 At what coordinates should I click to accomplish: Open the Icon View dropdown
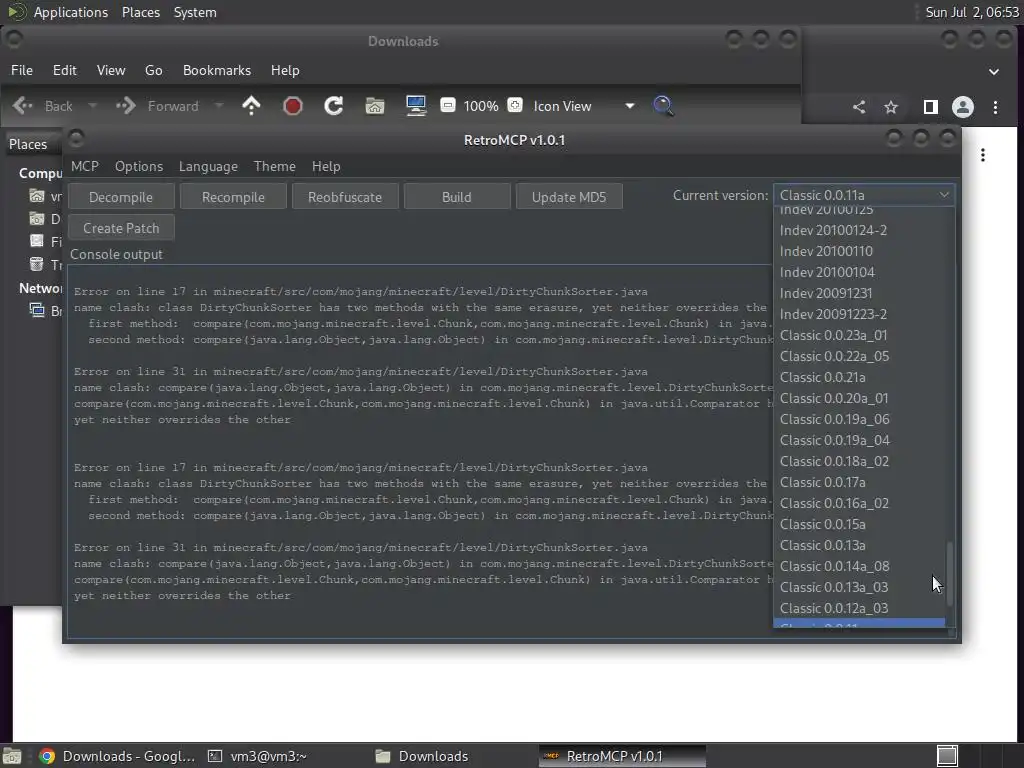pos(584,106)
